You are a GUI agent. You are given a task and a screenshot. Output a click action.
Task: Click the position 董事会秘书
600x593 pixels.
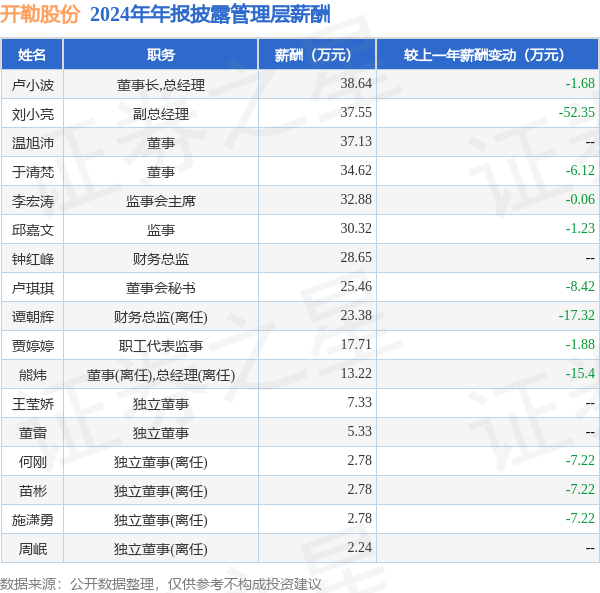click(161, 288)
